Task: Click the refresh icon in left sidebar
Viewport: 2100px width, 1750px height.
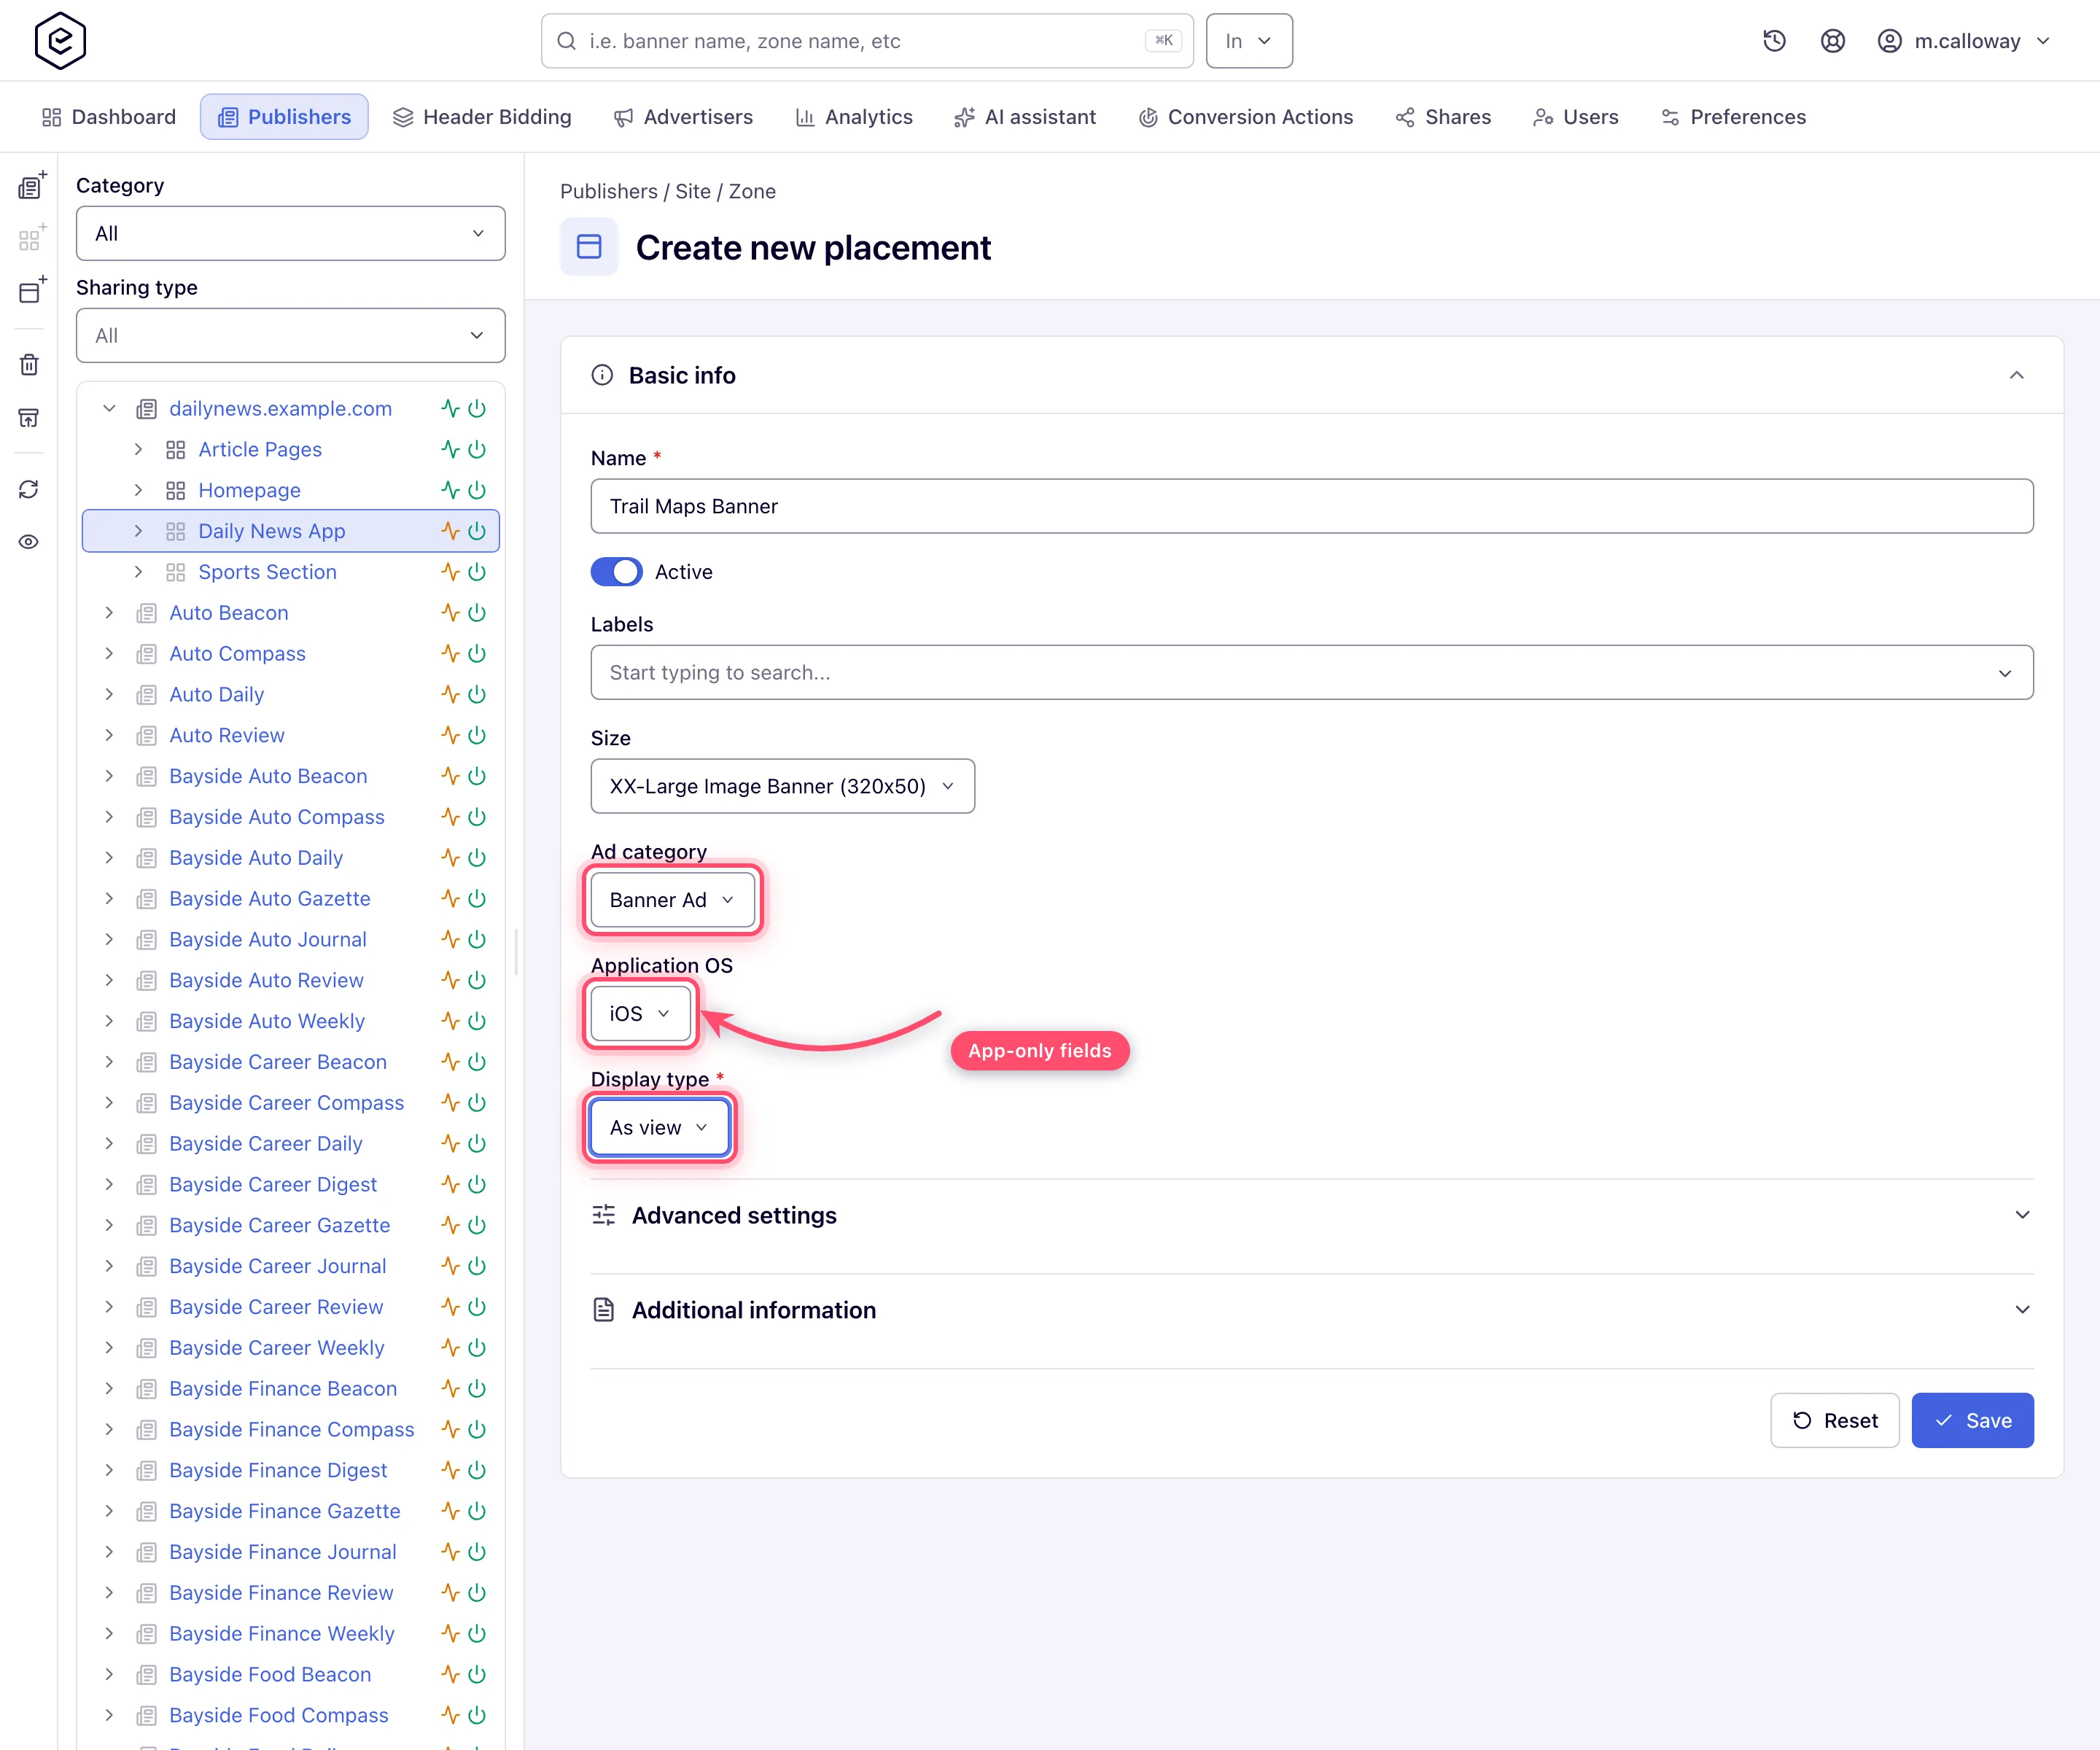Action: [29, 489]
